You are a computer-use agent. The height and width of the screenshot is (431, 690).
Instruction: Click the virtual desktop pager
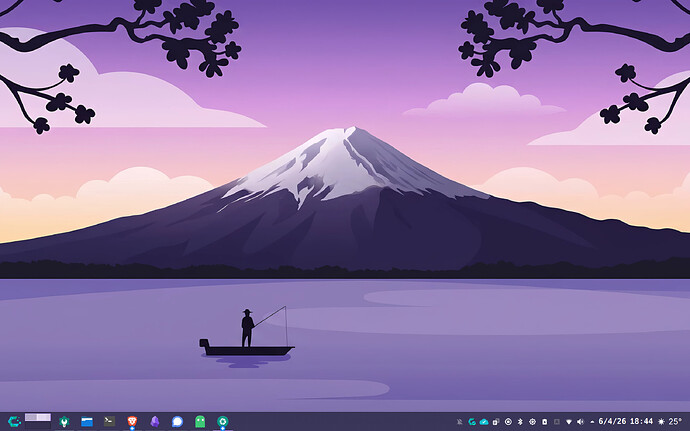[38, 418]
